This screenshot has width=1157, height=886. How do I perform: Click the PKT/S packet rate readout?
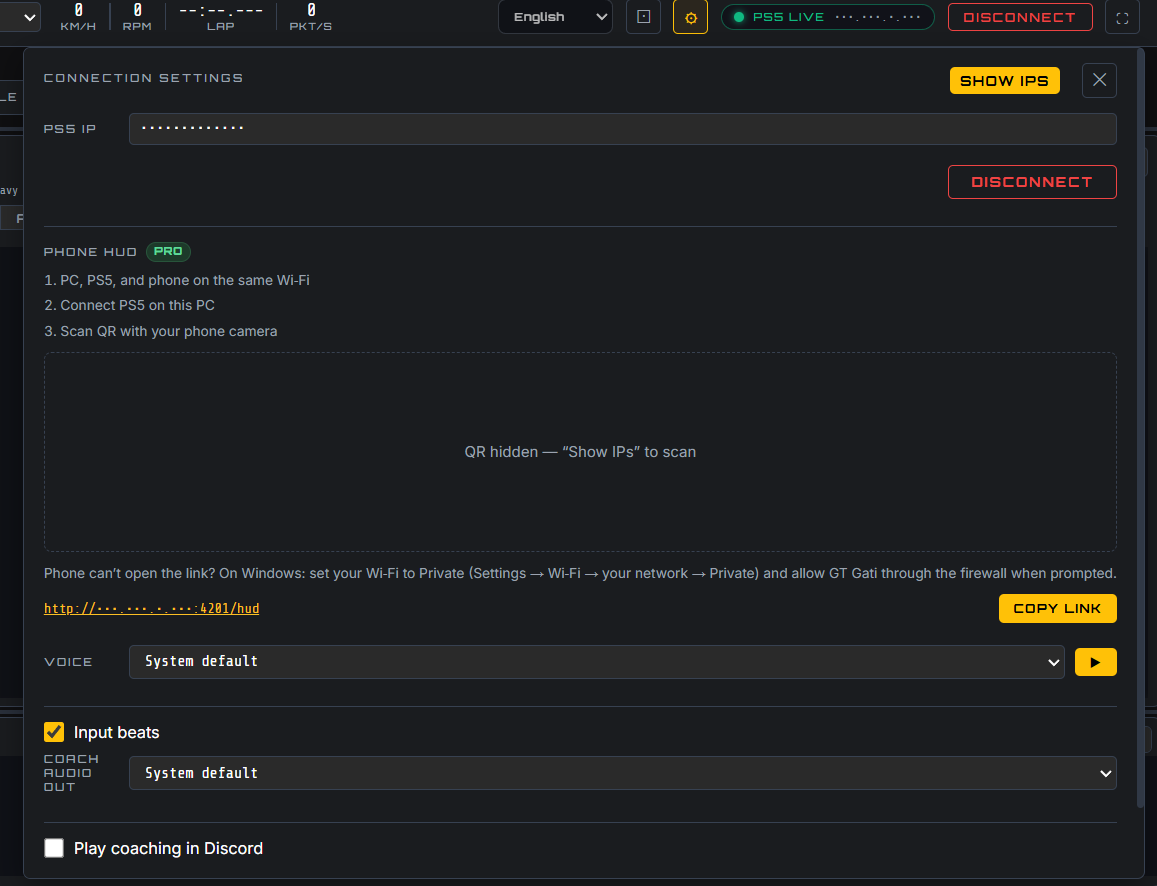coord(311,17)
